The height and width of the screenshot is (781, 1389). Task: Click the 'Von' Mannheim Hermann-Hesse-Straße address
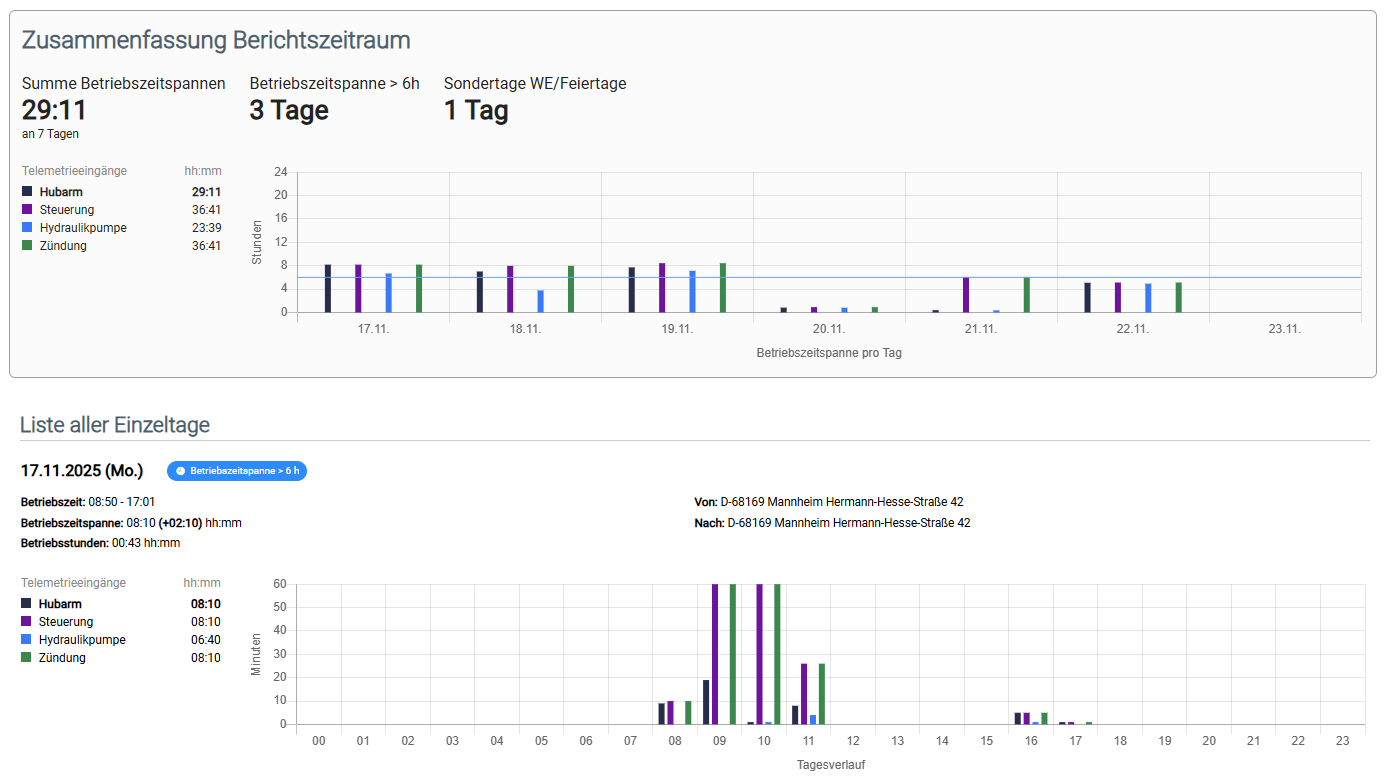point(845,502)
